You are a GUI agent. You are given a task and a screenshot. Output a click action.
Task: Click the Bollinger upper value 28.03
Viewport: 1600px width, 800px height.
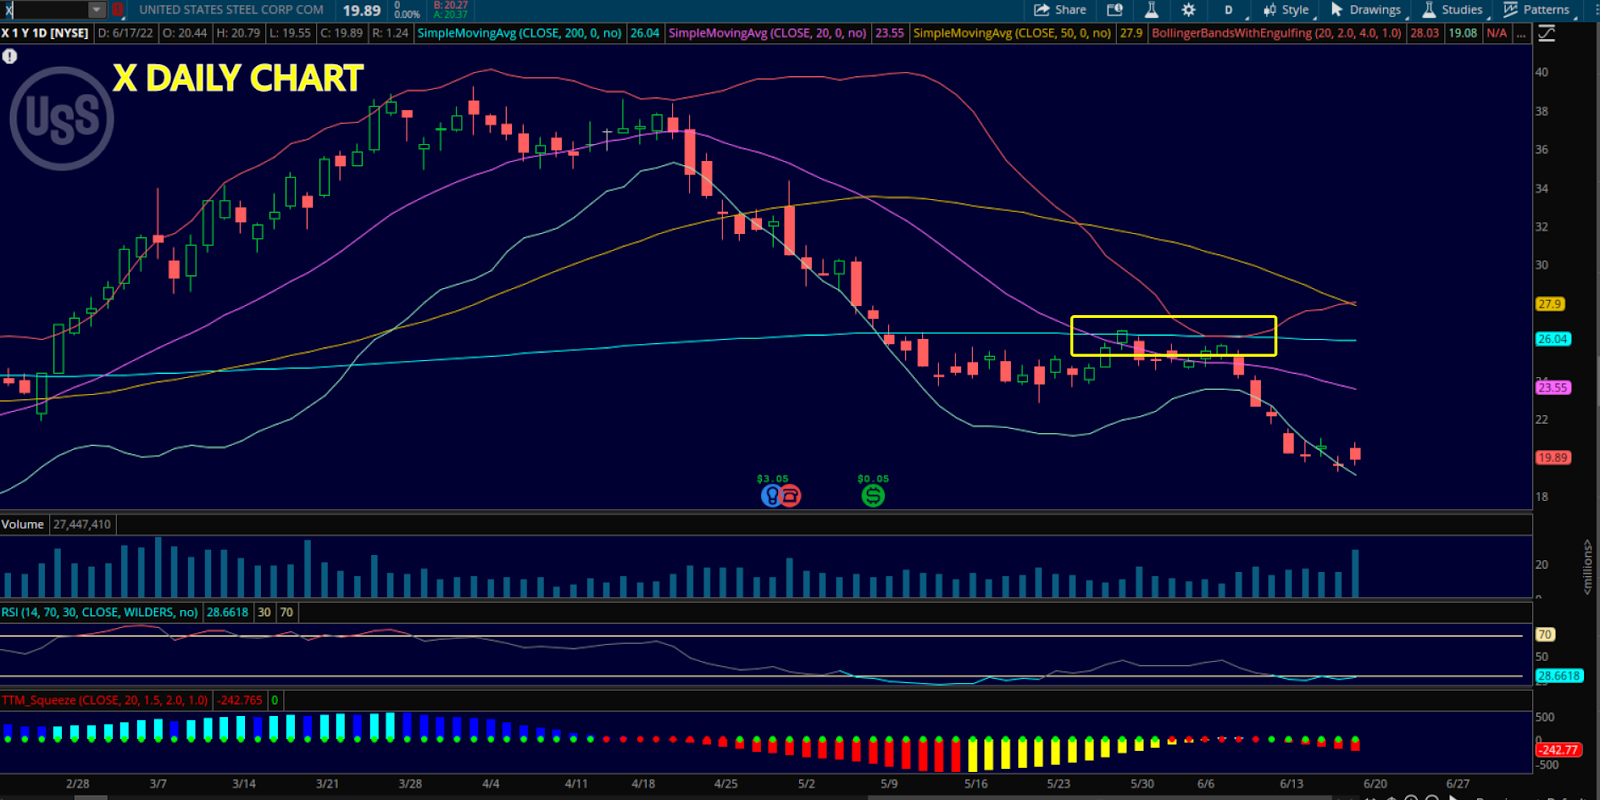tap(1424, 33)
